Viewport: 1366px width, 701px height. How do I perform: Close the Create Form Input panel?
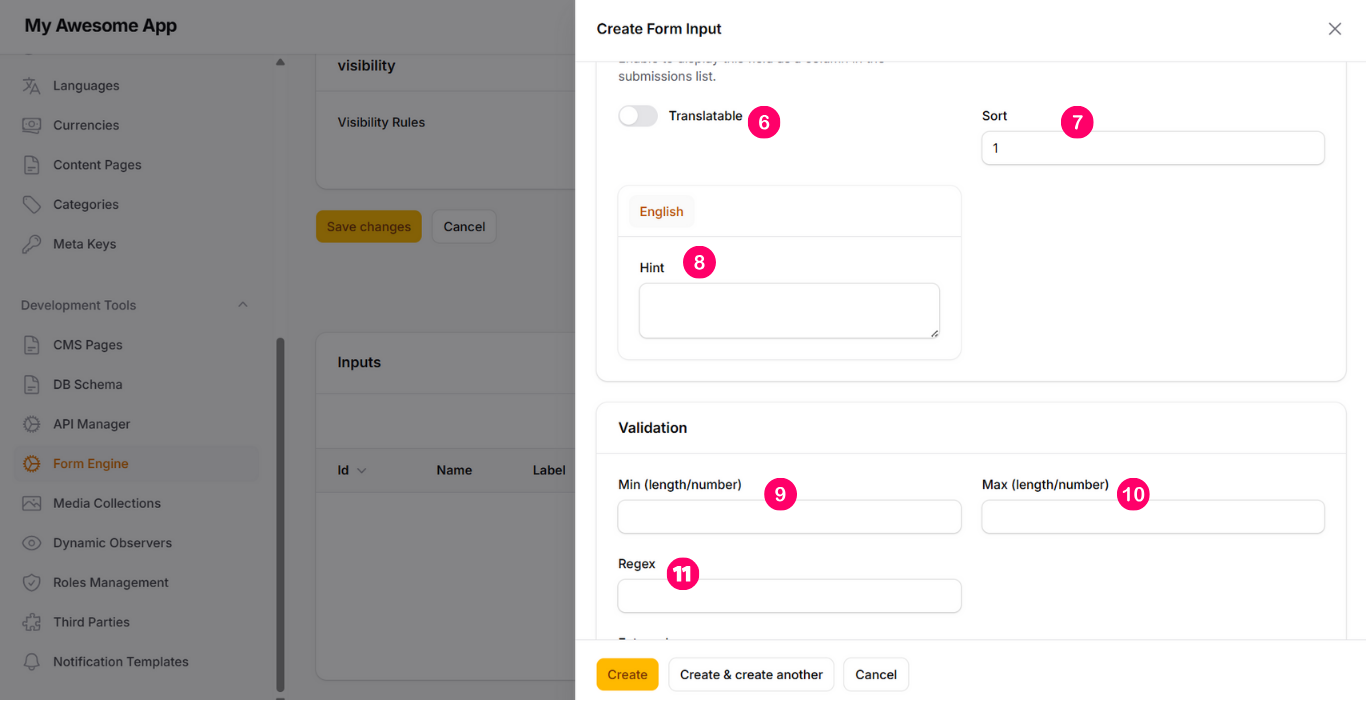coord(1334,29)
